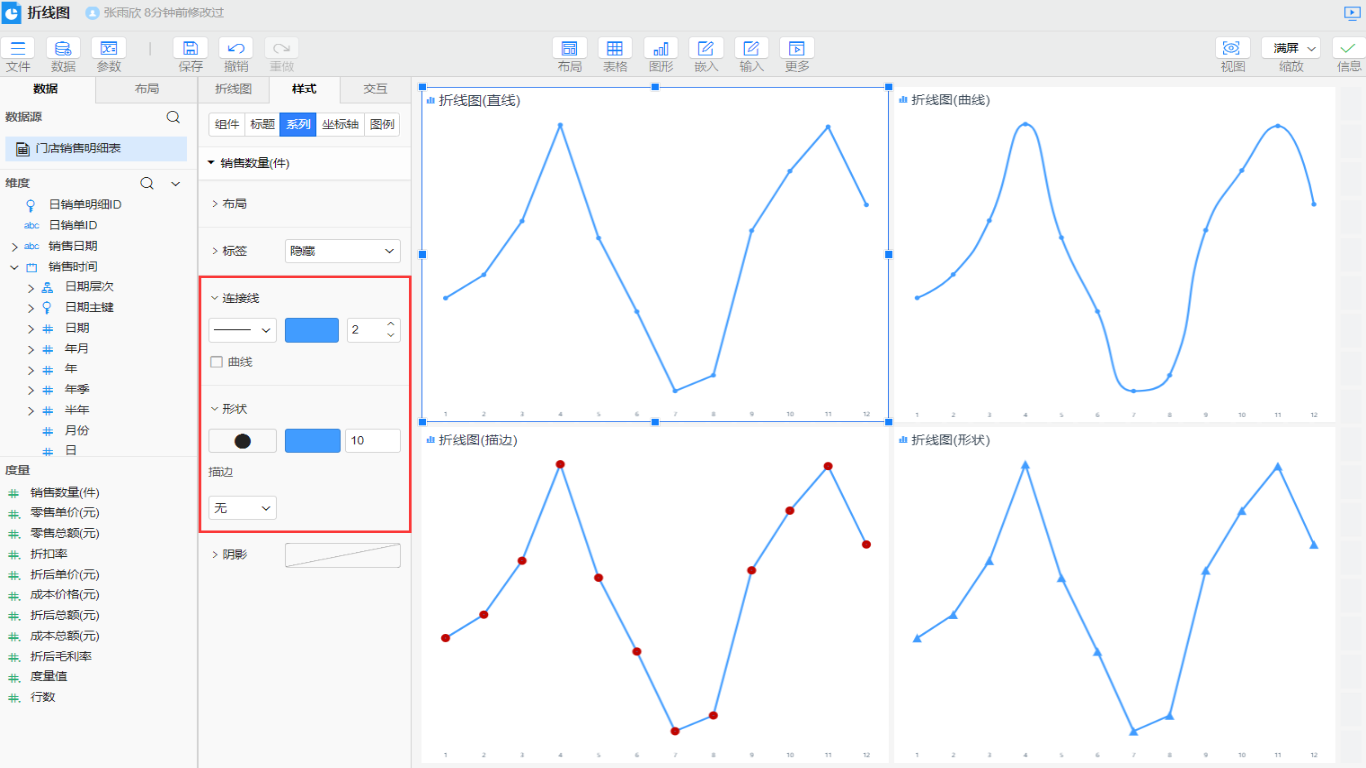Open the 数据 database icon in toolbar
This screenshot has width=1366, height=768.
[63, 48]
